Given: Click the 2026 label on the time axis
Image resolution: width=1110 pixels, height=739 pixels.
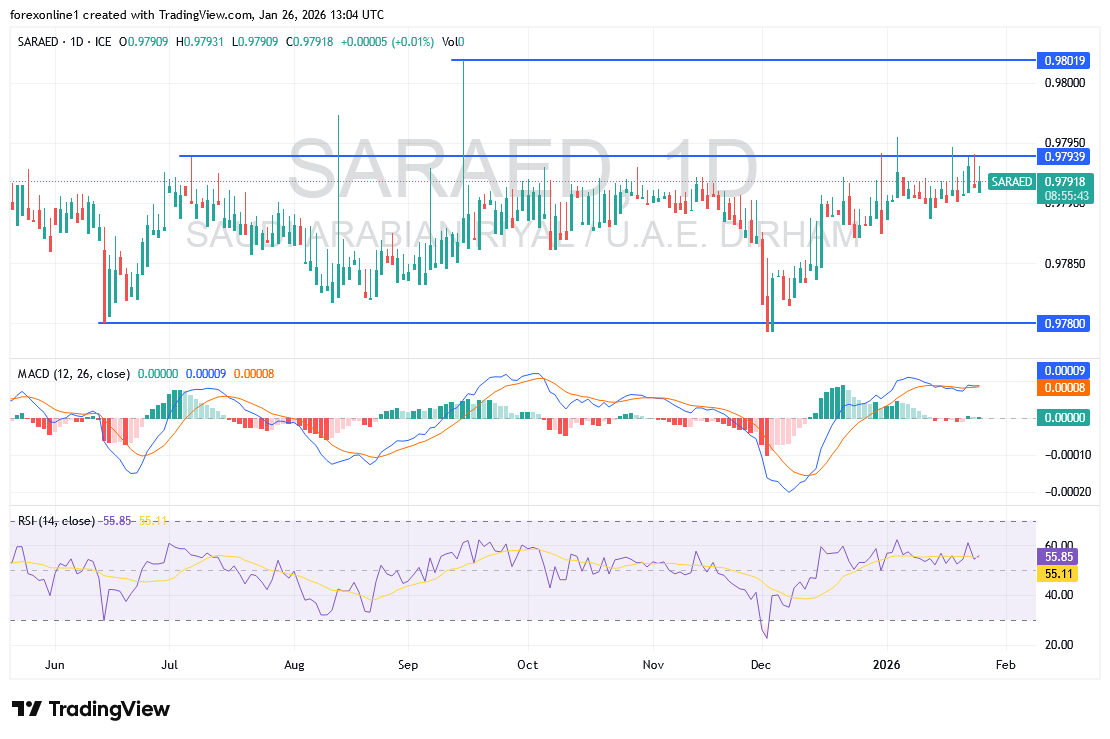Looking at the screenshot, I should click(888, 664).
